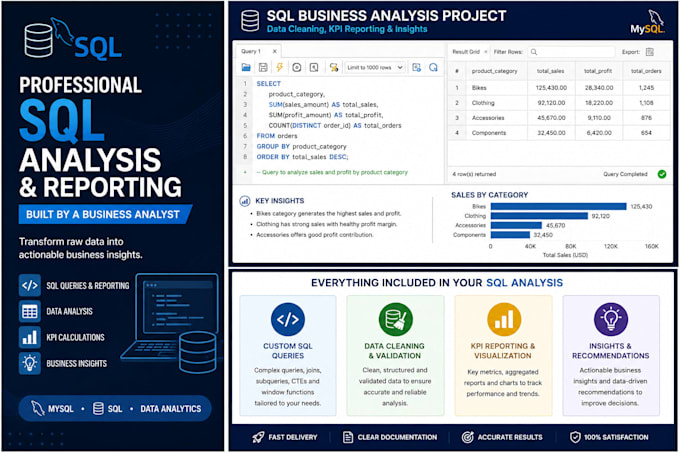Click the chart icon beside KEY INSIGHTS

click(245, 201)
